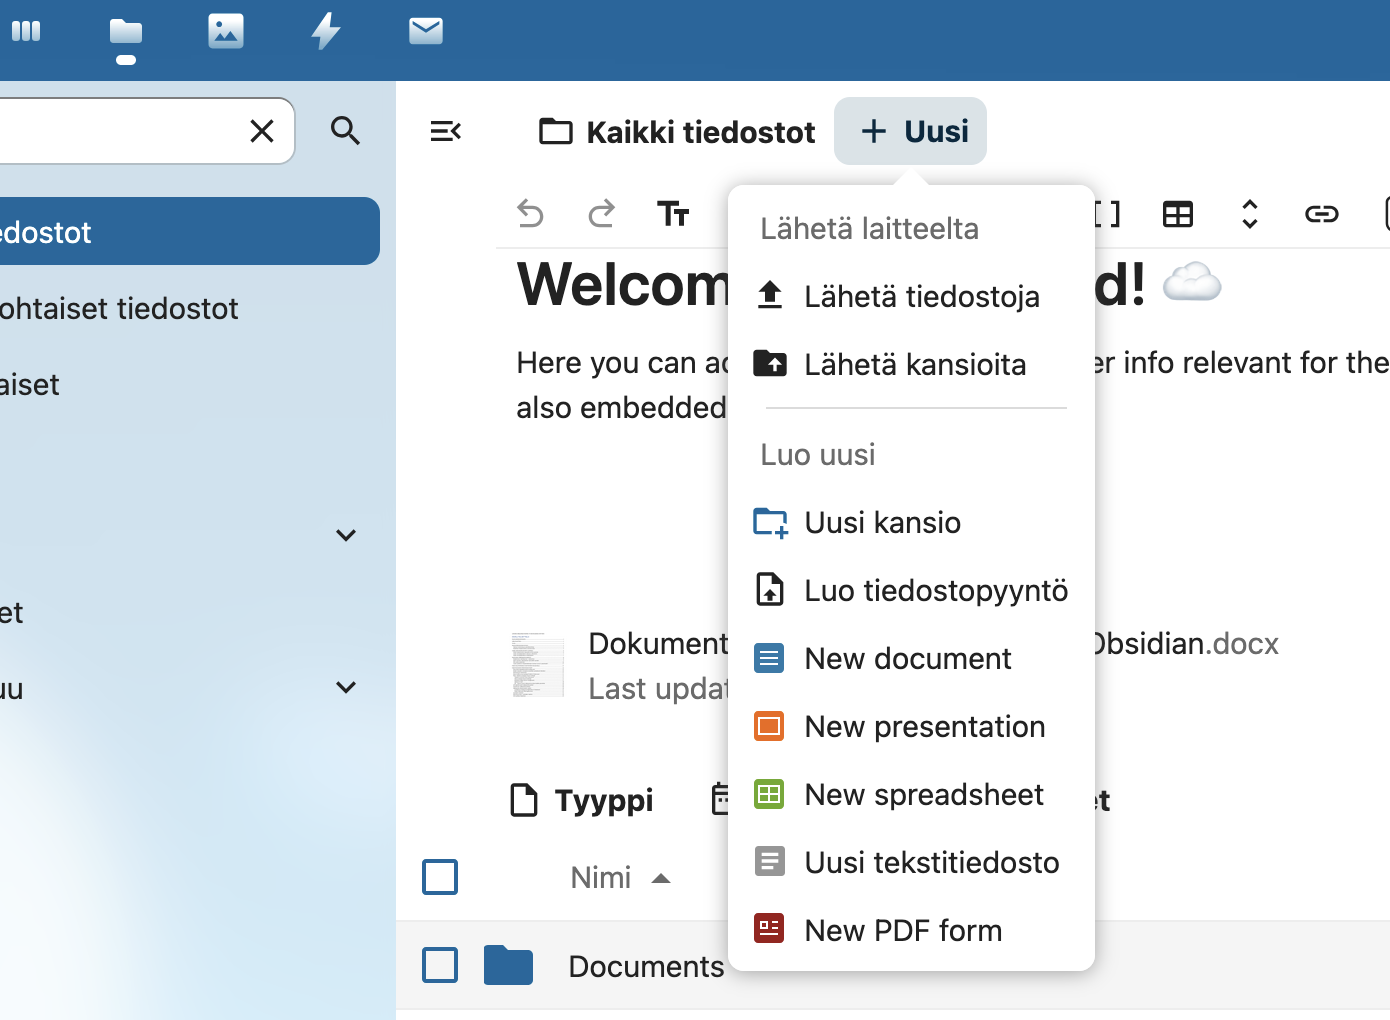Click the upload arrow icon
The width and height of the screenshot is (1390, 1020).
pos(770,296)
